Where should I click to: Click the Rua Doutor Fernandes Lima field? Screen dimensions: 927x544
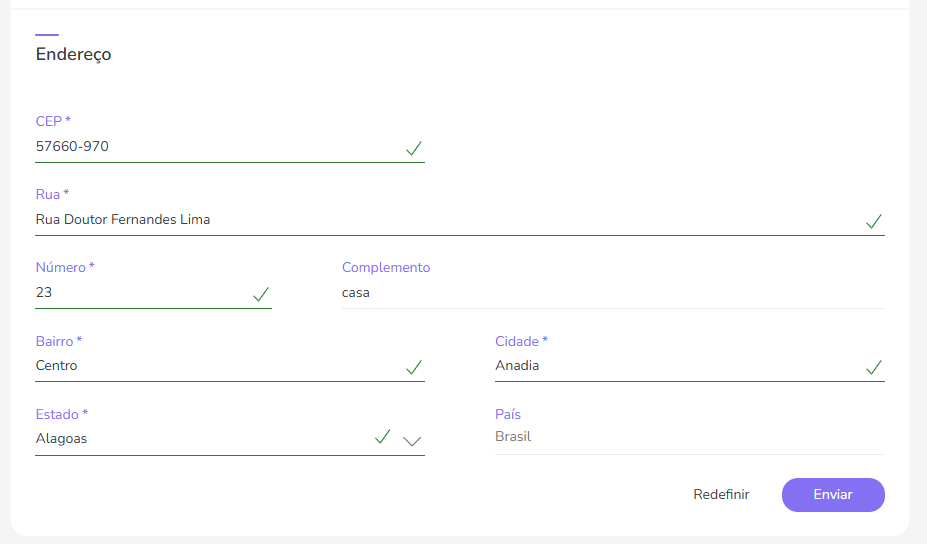[x=440, y=220]
